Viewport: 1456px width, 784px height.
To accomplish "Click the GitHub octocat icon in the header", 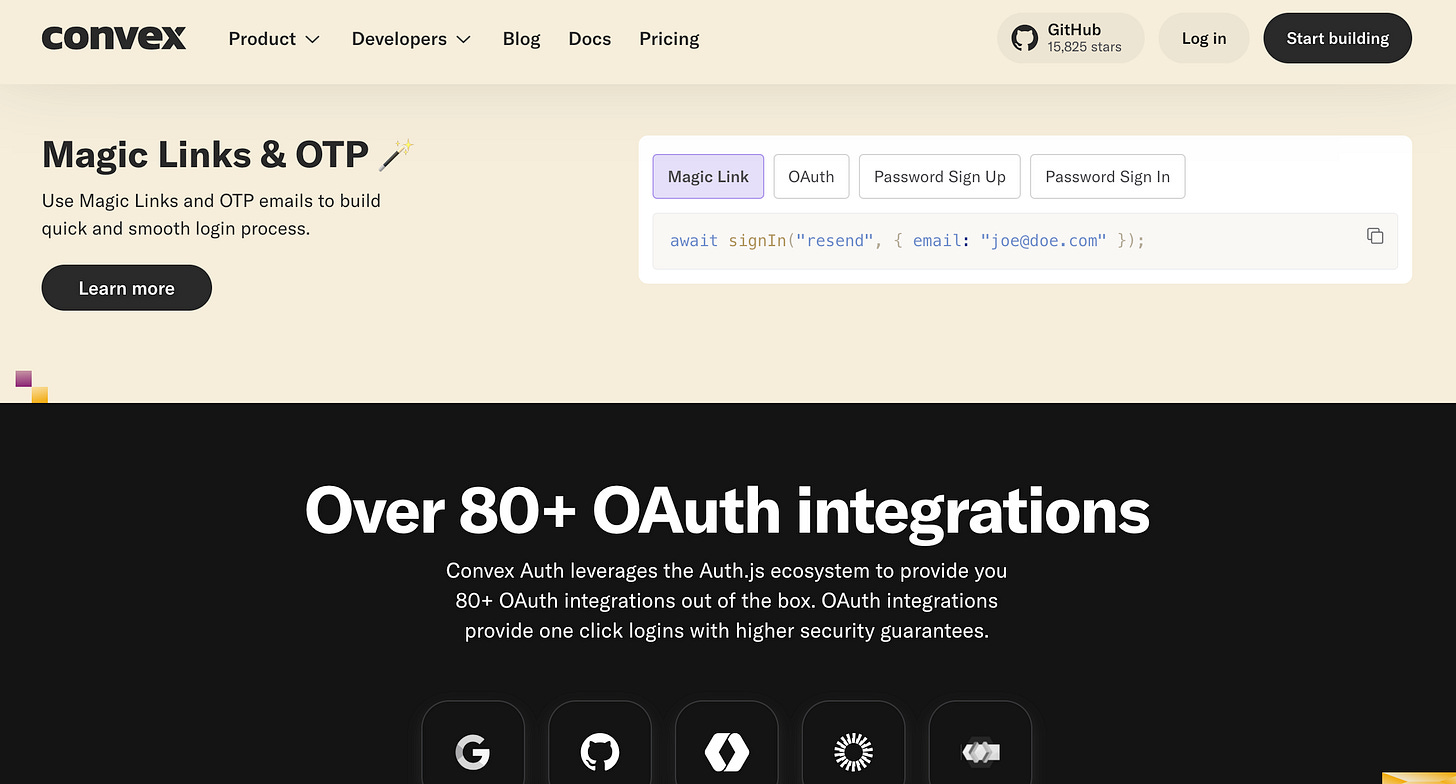I will point(1024,38).
